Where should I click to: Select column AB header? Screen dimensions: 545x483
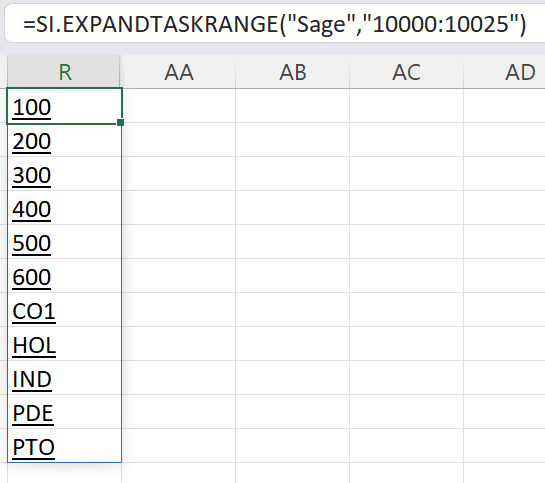point(293,72)
